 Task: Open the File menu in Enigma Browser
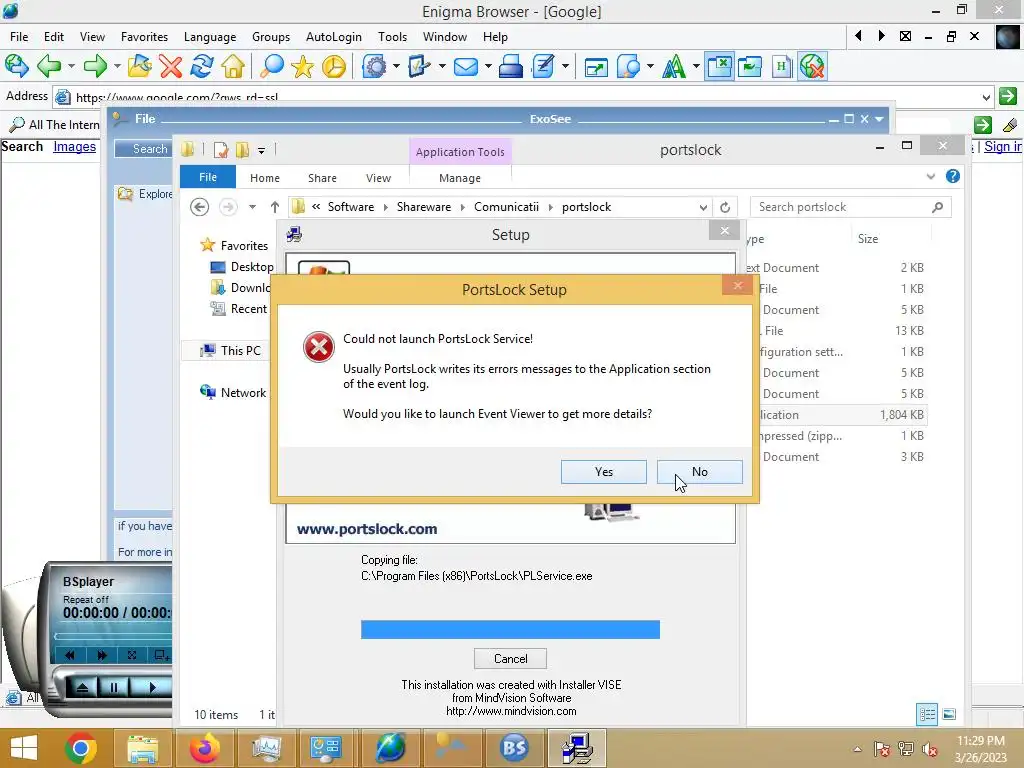click(x=19, y=37)
